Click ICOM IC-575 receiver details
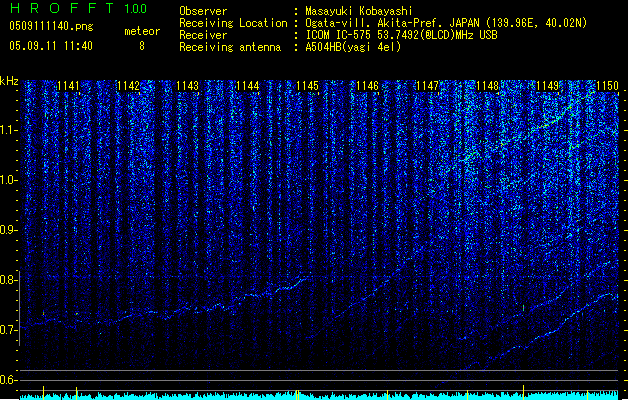The height and width of the screenshot is (400, 629). point(401,35)
